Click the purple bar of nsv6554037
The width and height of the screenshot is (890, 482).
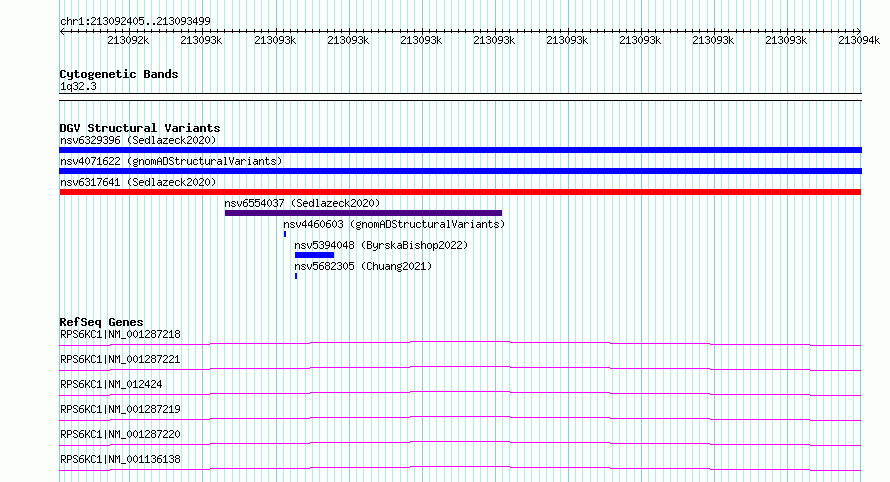(363, 213)
